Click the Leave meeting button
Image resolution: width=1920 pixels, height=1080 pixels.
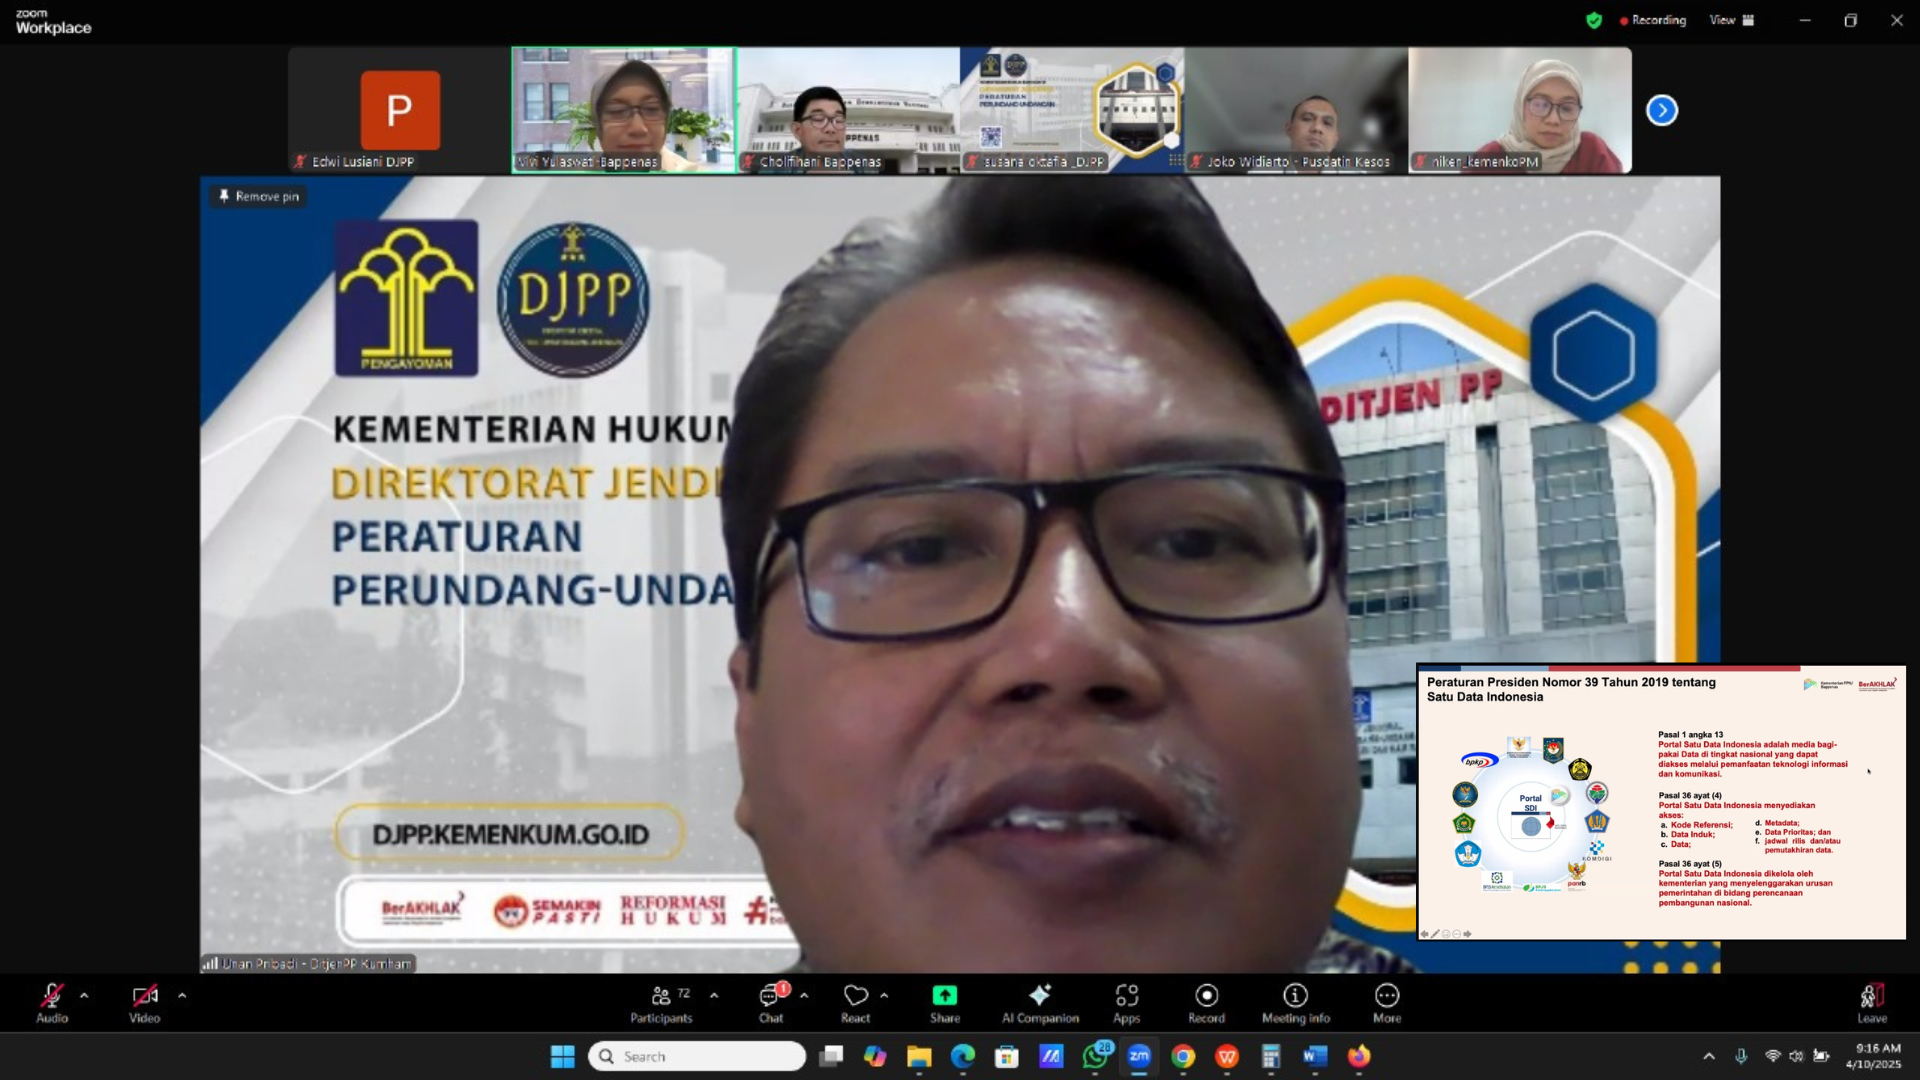(x=1872, y=1003)
